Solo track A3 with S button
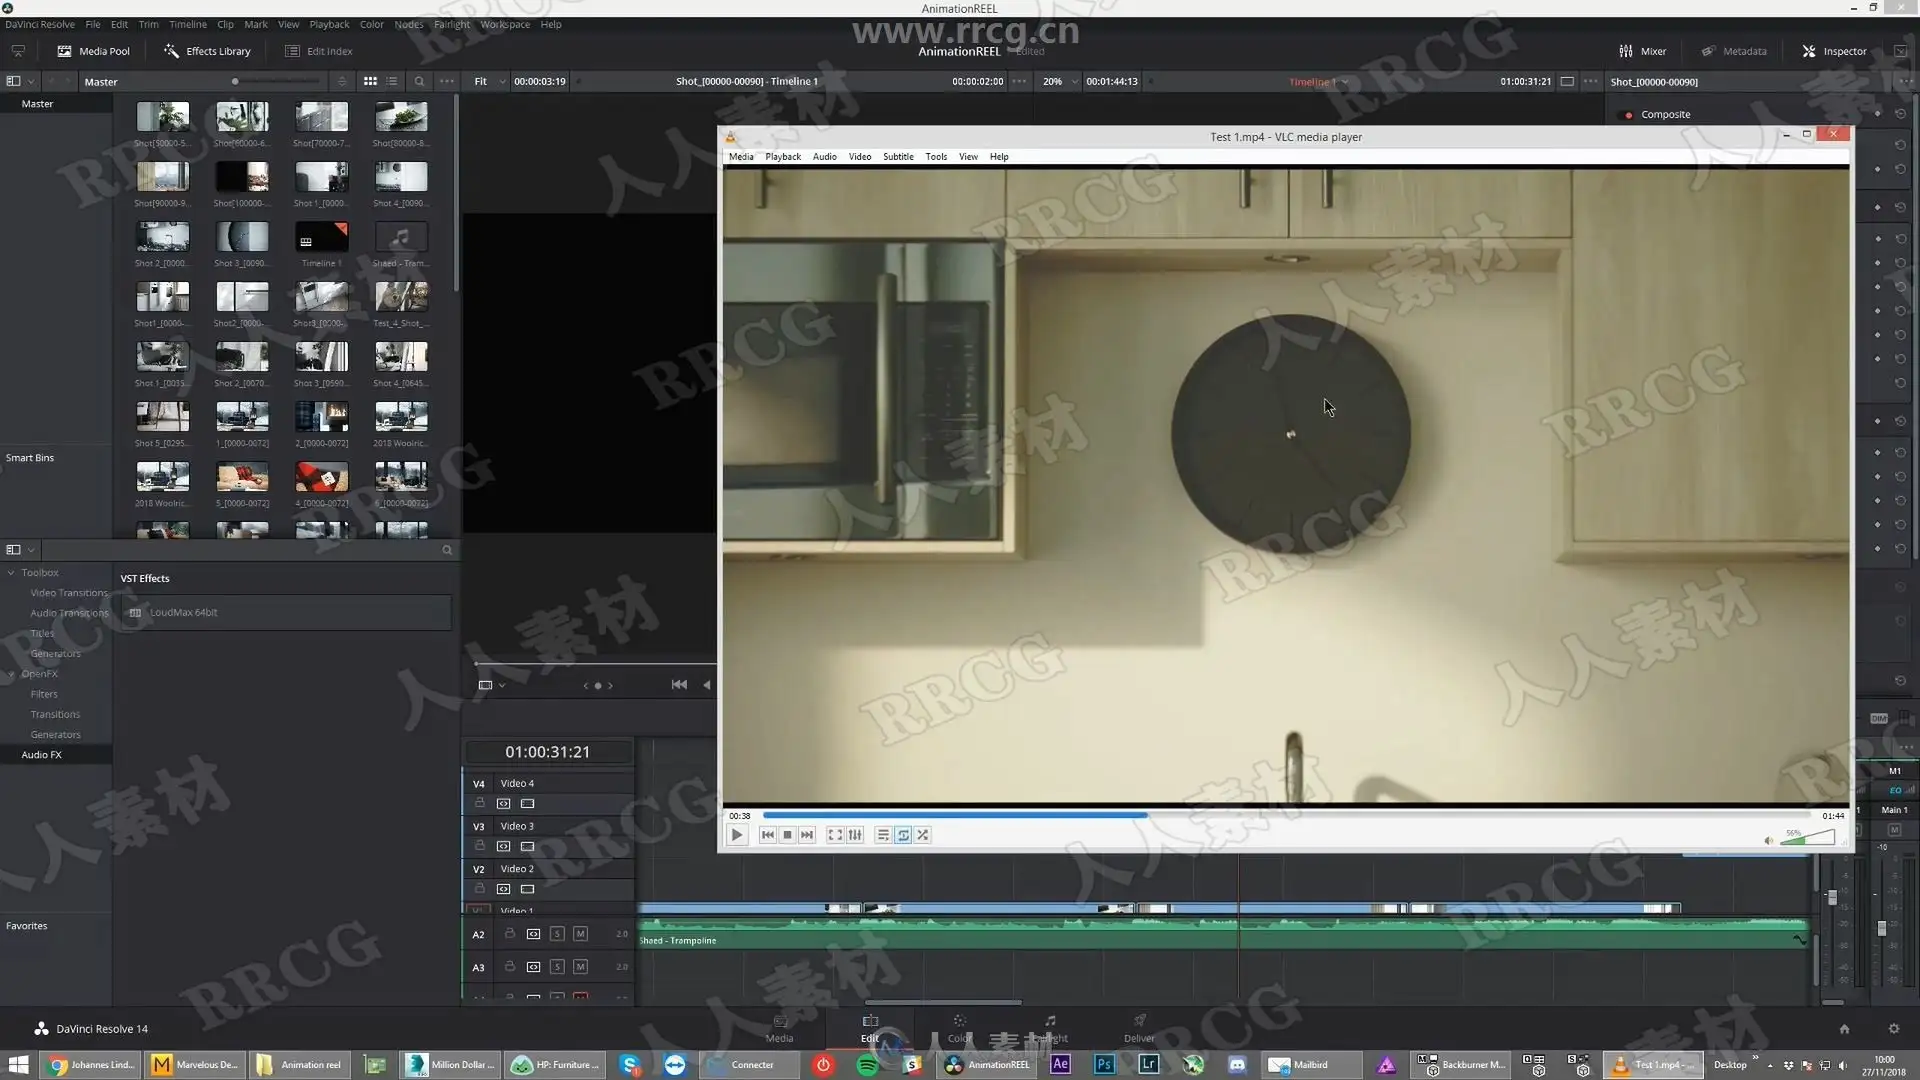The height and width of the screenshot is (1080, 1920). (x=557, y=967)
